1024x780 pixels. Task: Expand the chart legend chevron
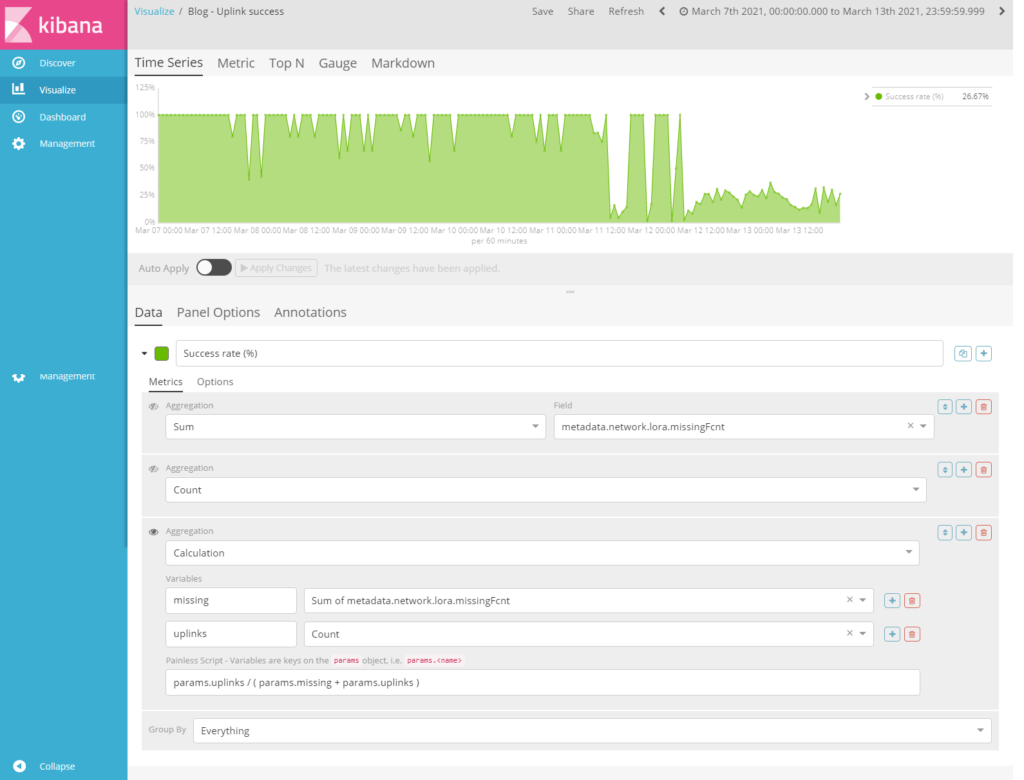[x=867, y=97]
